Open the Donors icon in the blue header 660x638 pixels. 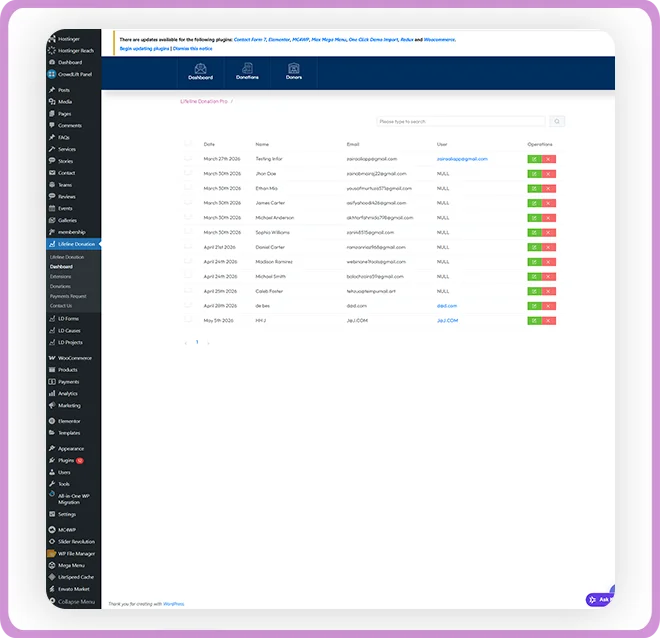pyautogui.click(x=294, y=72)
